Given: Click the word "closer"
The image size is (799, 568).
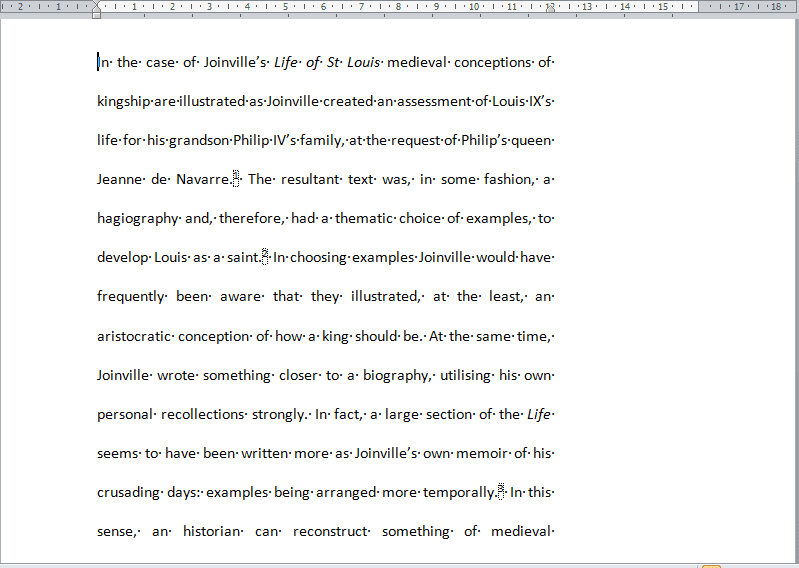Looking at the screenshot, I should [299, 375].
